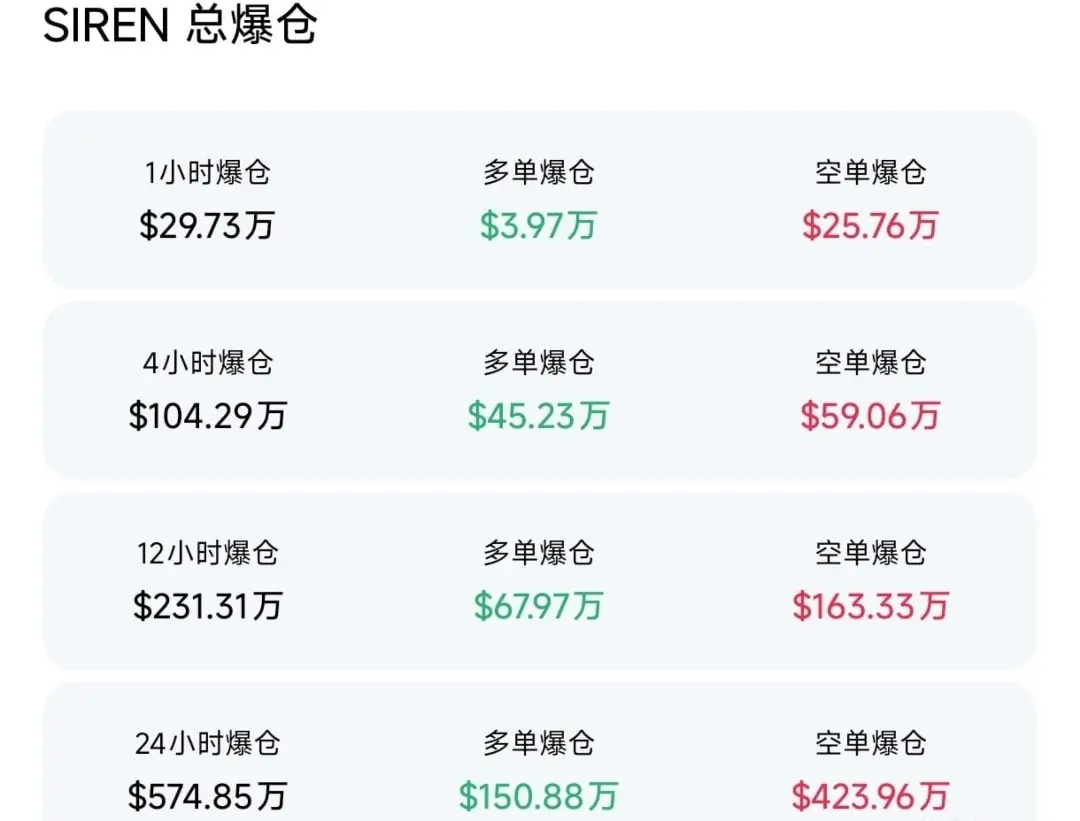The width and height of the screenshot is (1080, 821).
Task: Select the 4小时爆仓 label
Action: coord(207,363)
